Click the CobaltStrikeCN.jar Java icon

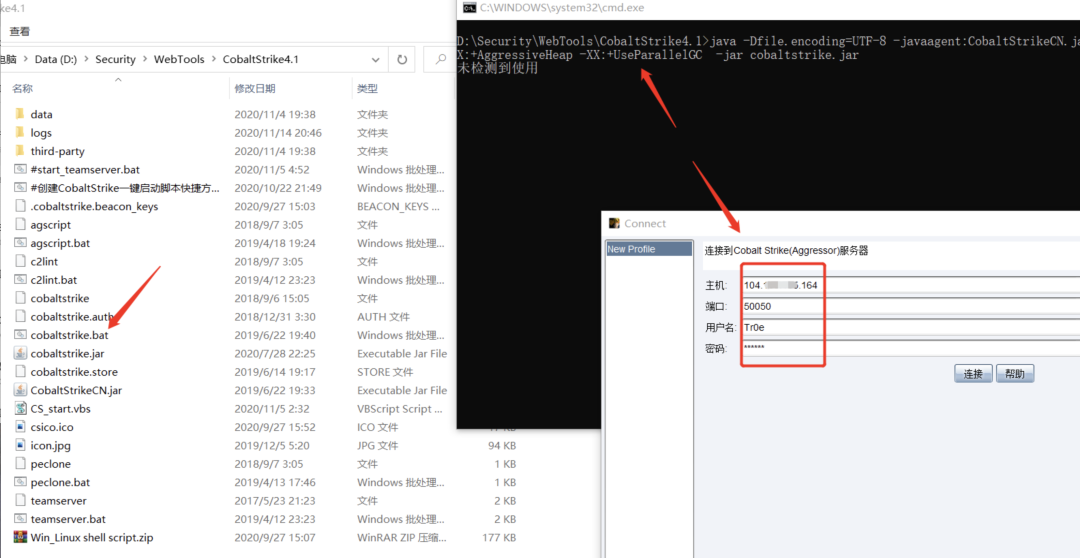(20, 390)
